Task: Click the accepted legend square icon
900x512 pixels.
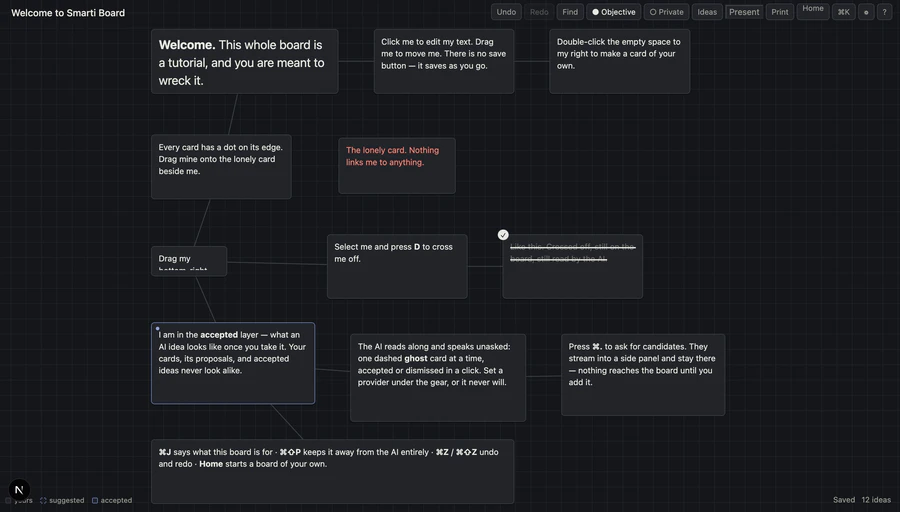Action: tap(95, 501)
